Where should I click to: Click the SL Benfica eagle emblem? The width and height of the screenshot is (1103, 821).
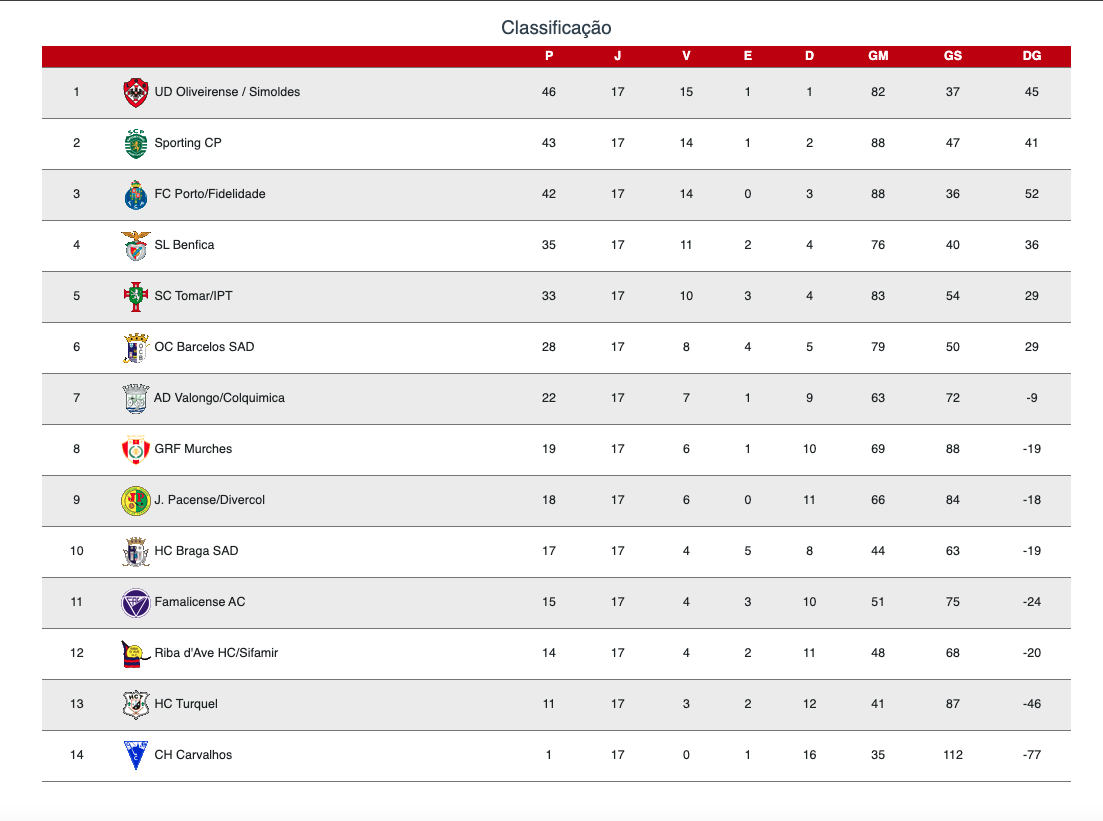coord(136,246)
